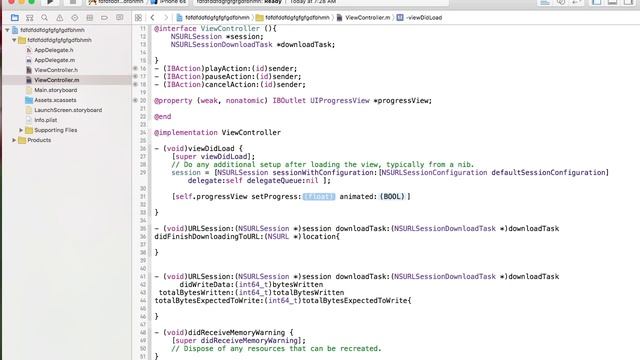Select Supporting Files group row
This screenshot has height=360, width=640.
coord(67,130)
